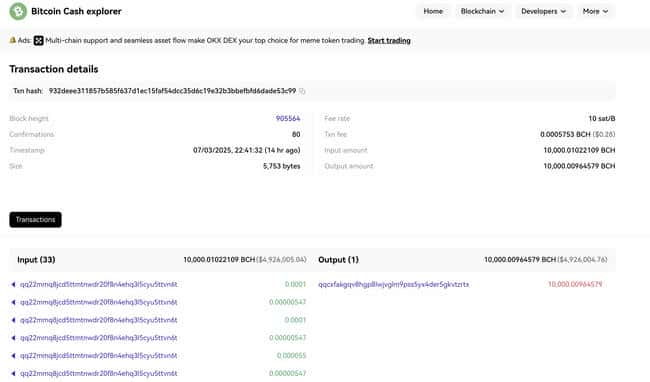Select the transaction hash text
650x382 pixels.
point(172,91)
